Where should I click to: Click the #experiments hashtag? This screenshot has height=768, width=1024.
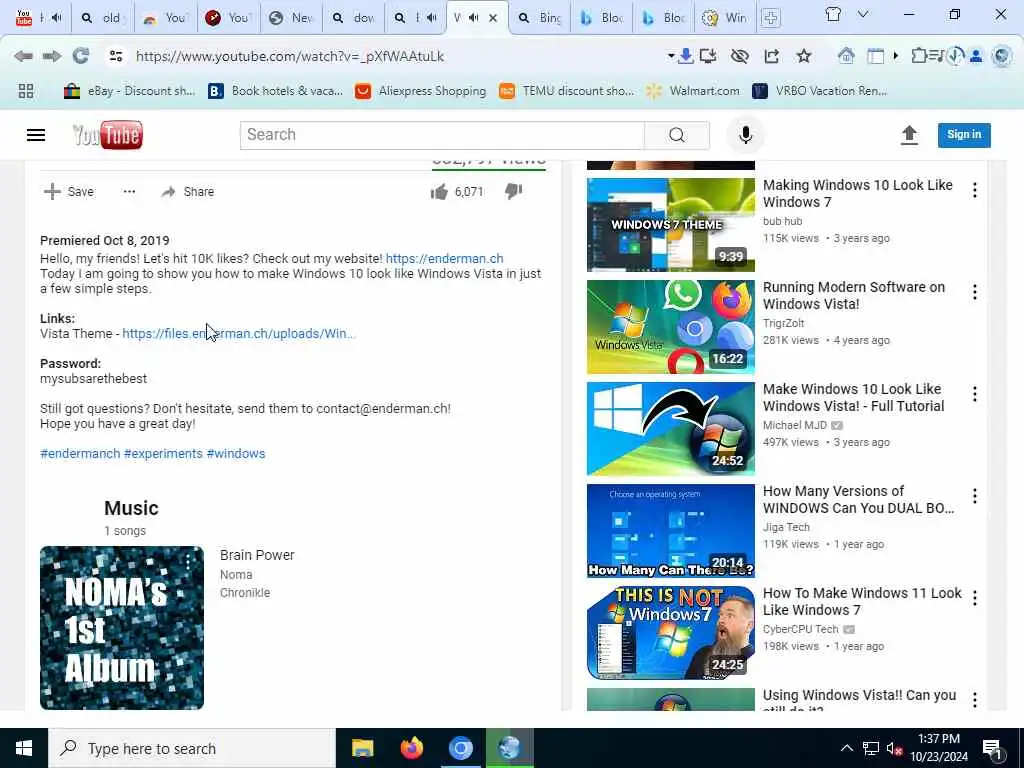(x=163, y=453)
